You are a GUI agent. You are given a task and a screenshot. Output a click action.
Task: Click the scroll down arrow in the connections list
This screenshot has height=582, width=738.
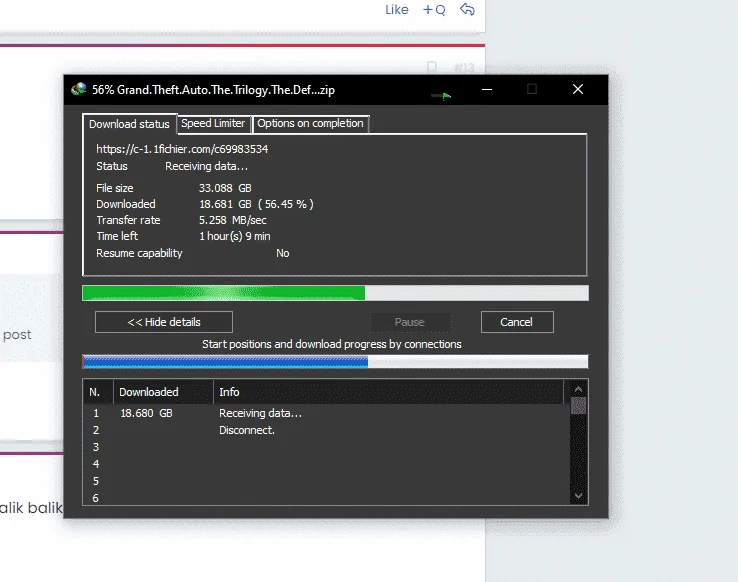coord(578,495)
